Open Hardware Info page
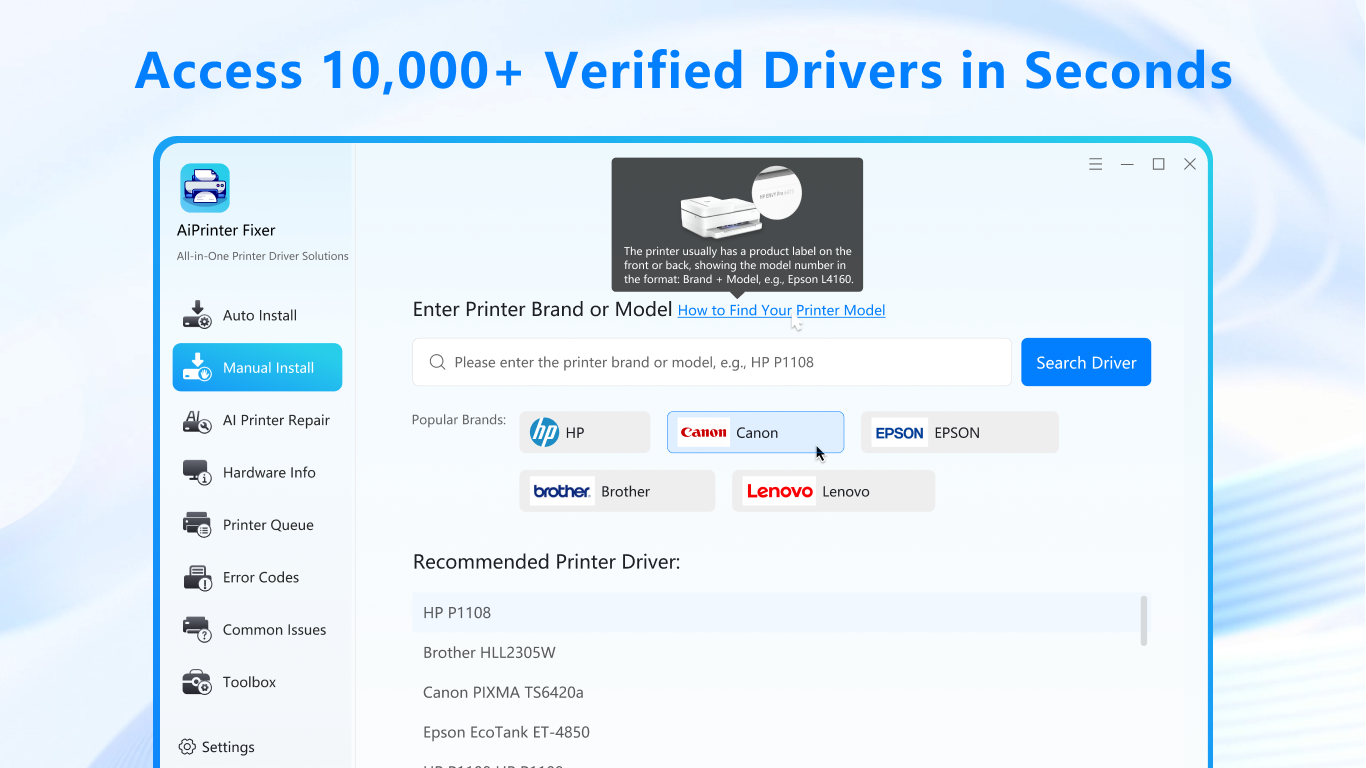The image size is (1366, 768). [257, 472]
